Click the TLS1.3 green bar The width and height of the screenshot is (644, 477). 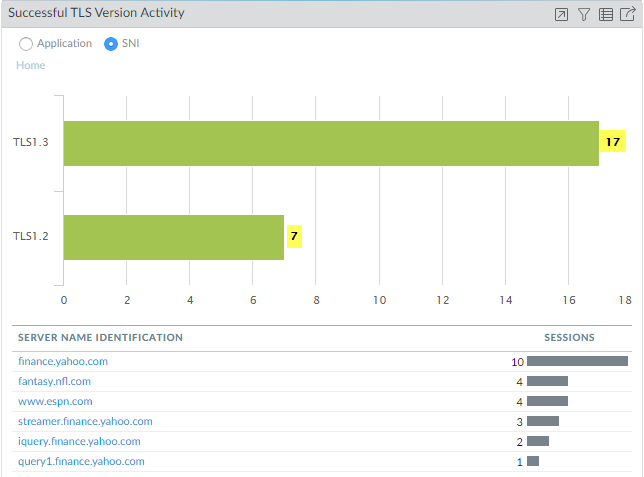point(331,143)
